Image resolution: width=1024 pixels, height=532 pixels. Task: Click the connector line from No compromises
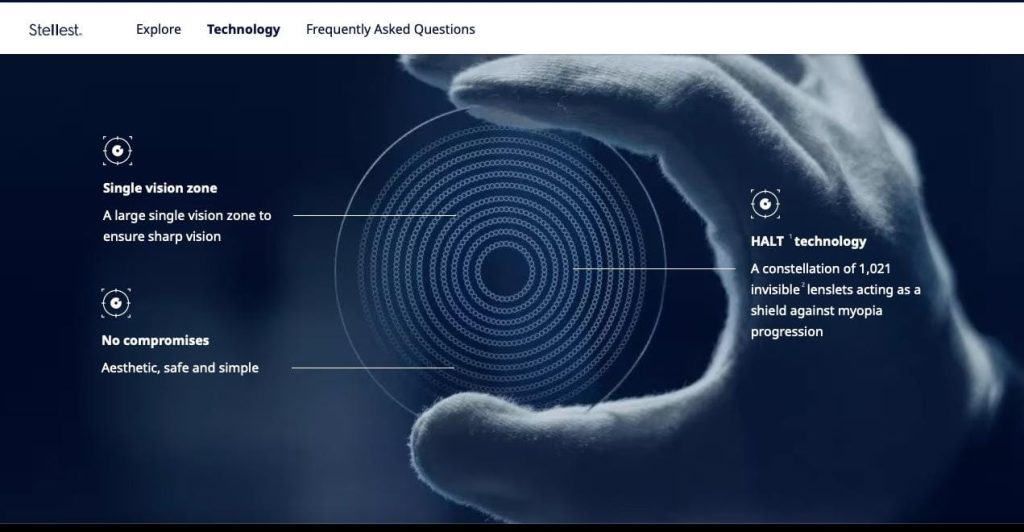pos(370,368)
